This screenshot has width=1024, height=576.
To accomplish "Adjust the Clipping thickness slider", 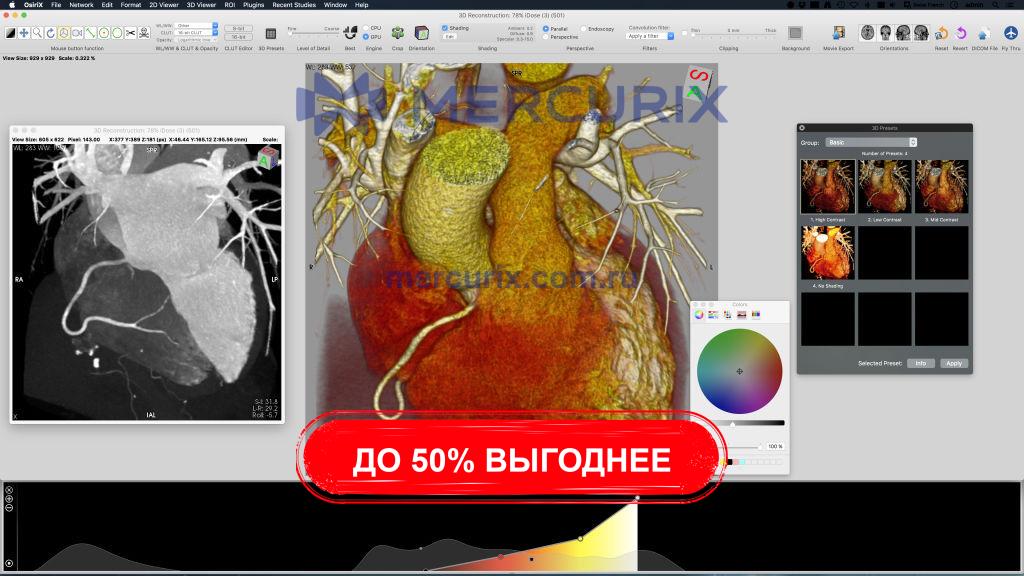I will click(734, 36).
